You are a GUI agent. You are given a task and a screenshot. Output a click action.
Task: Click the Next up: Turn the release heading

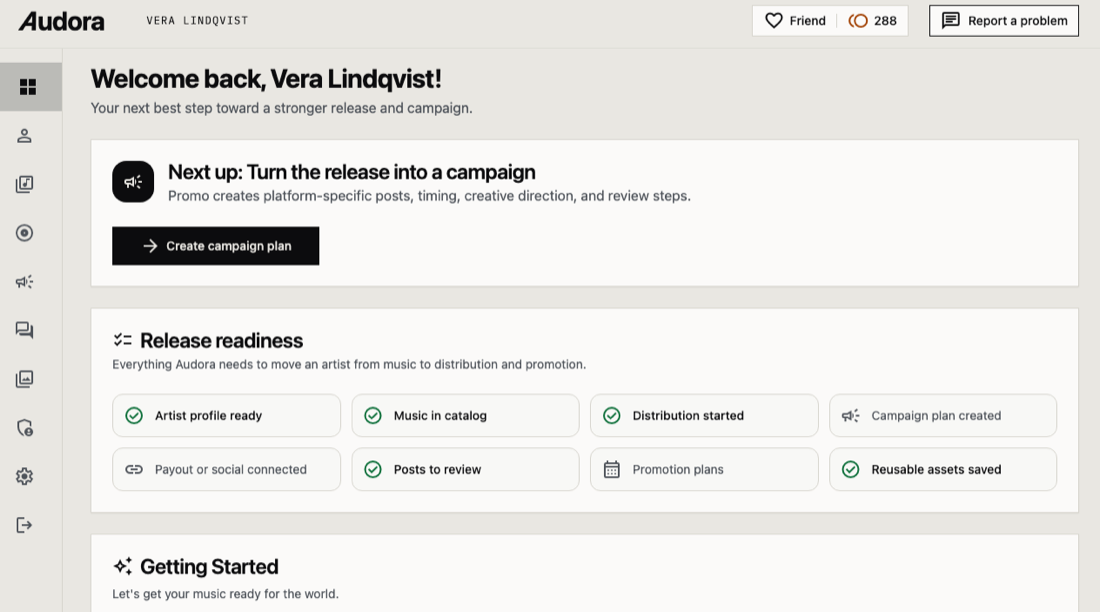[x=351, y=172]
